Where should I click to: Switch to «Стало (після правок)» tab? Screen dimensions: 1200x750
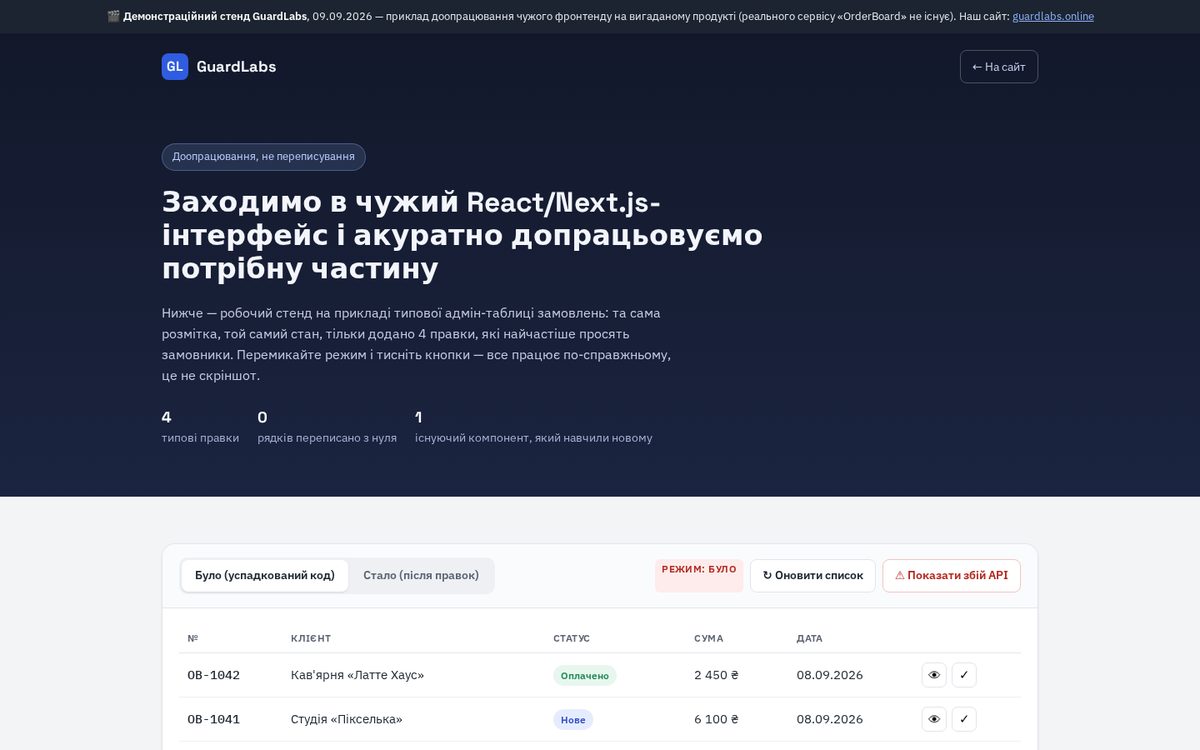coord(421,576)
